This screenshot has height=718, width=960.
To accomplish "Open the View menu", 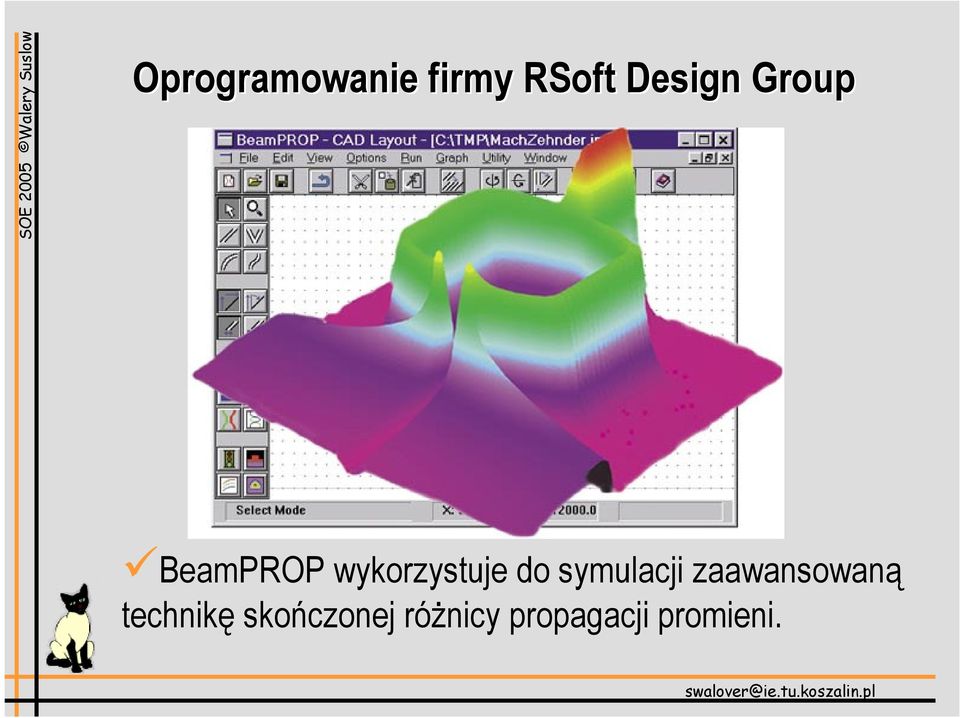I will (320, 158).
